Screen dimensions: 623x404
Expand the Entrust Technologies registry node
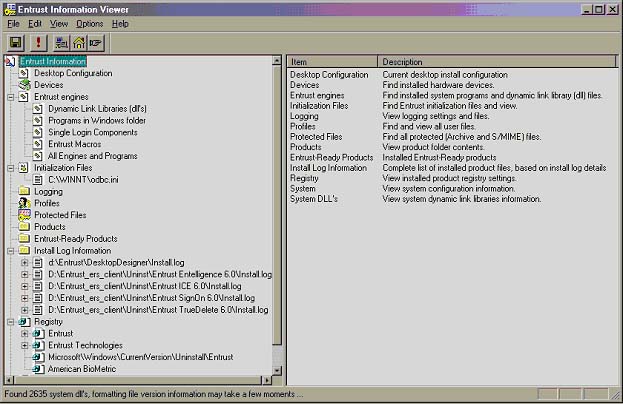[25, 345]
